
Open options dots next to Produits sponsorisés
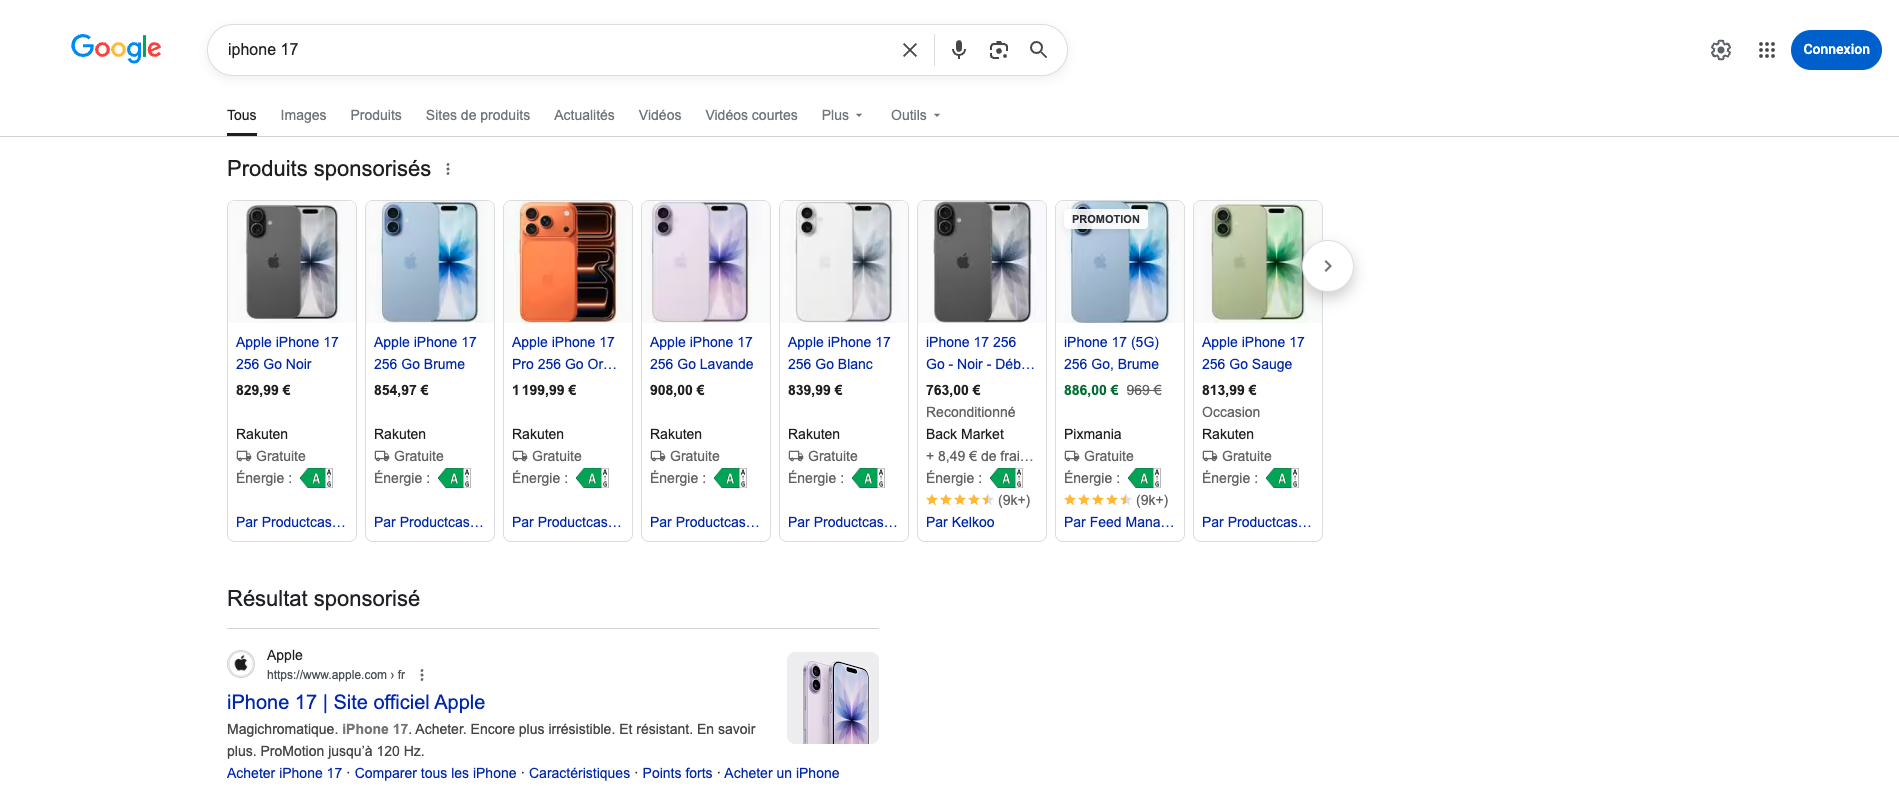[448, 169]
